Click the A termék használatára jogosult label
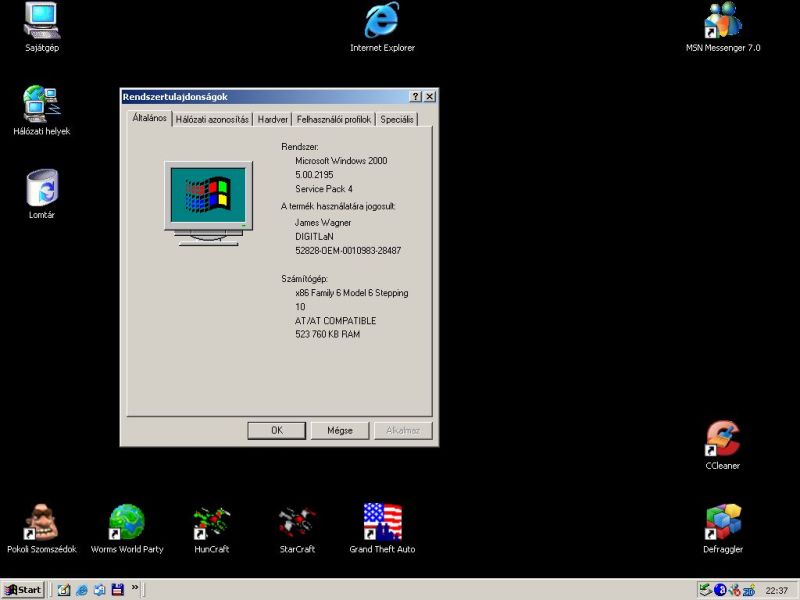Image resolution: width=800 pixels, height=600 pixels. coord(338,206)
